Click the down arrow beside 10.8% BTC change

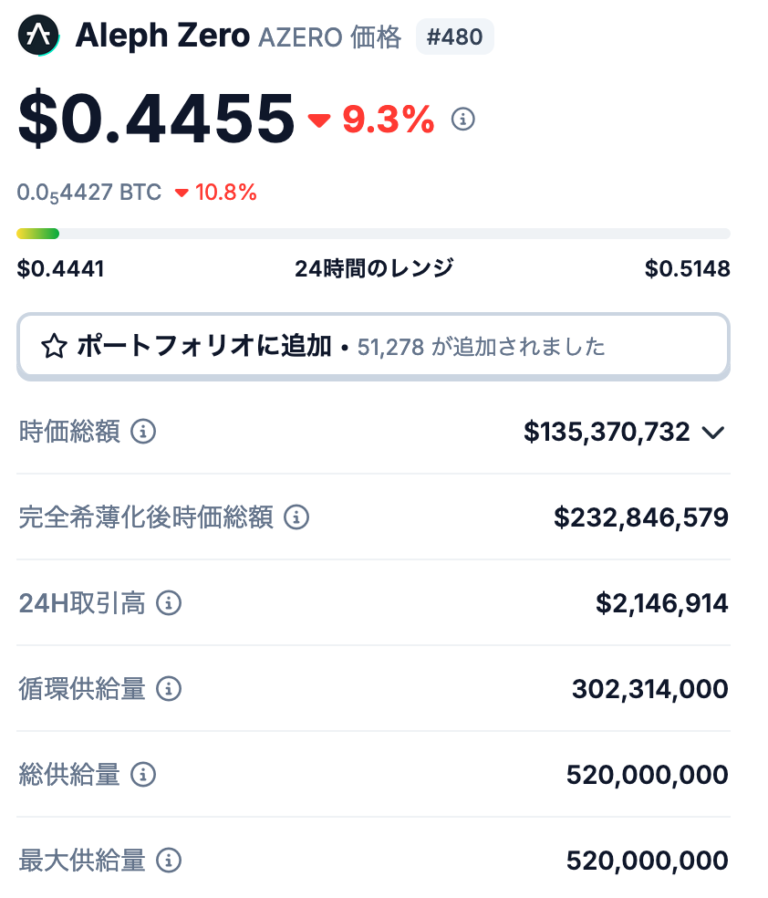[x=184, y=191]
